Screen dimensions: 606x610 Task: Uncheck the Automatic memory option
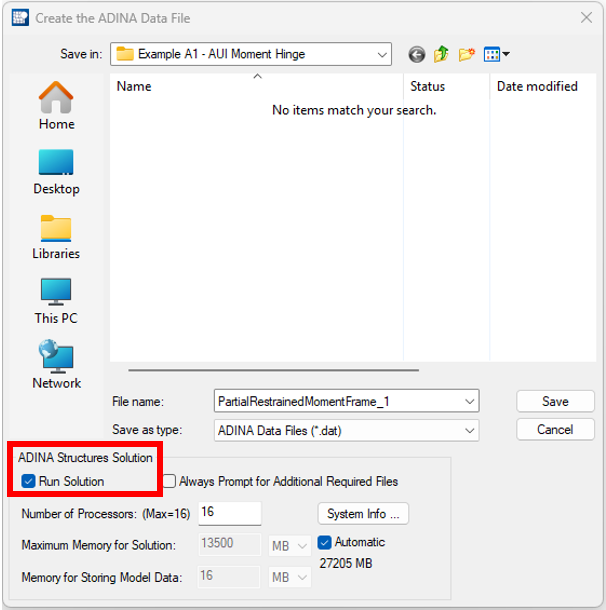324,542
